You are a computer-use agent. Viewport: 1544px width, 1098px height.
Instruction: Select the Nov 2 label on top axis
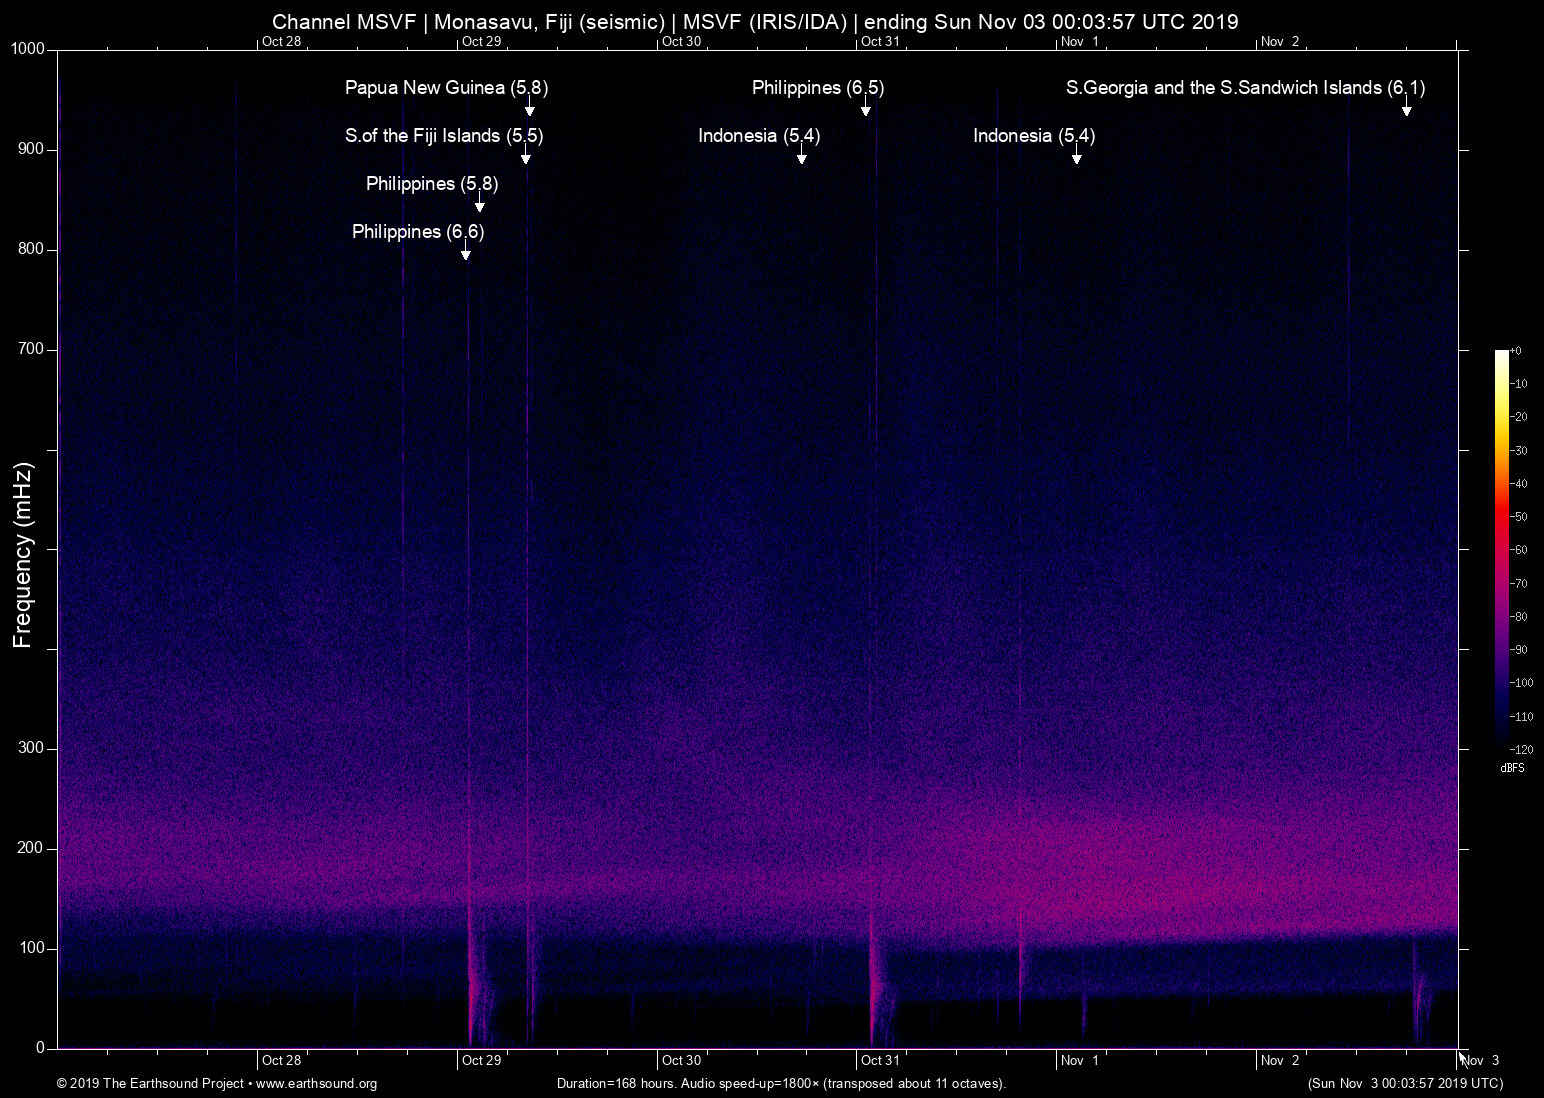tap(1281, 41)
